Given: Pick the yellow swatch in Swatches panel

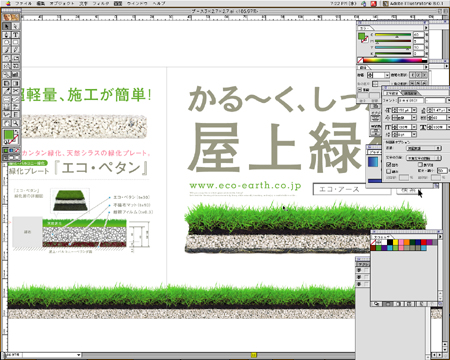Looking at the screenshot, I should click(395, 242).
